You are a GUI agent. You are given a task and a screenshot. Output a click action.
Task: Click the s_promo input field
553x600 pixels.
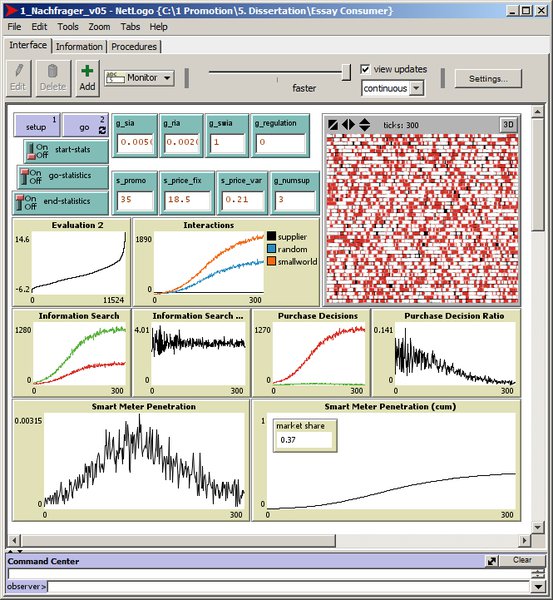pyautogui.click(x=135, y=200)
